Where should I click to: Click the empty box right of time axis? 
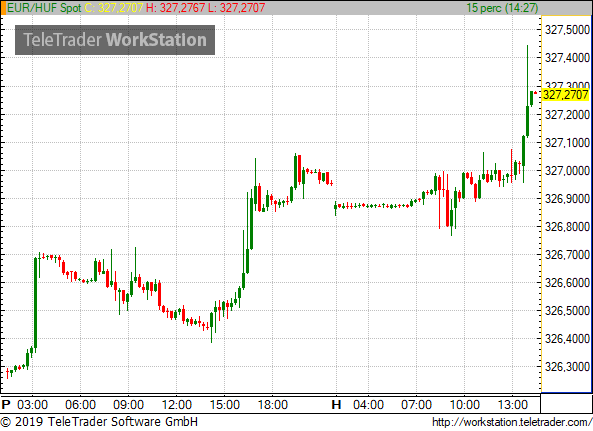coord(566,403)
